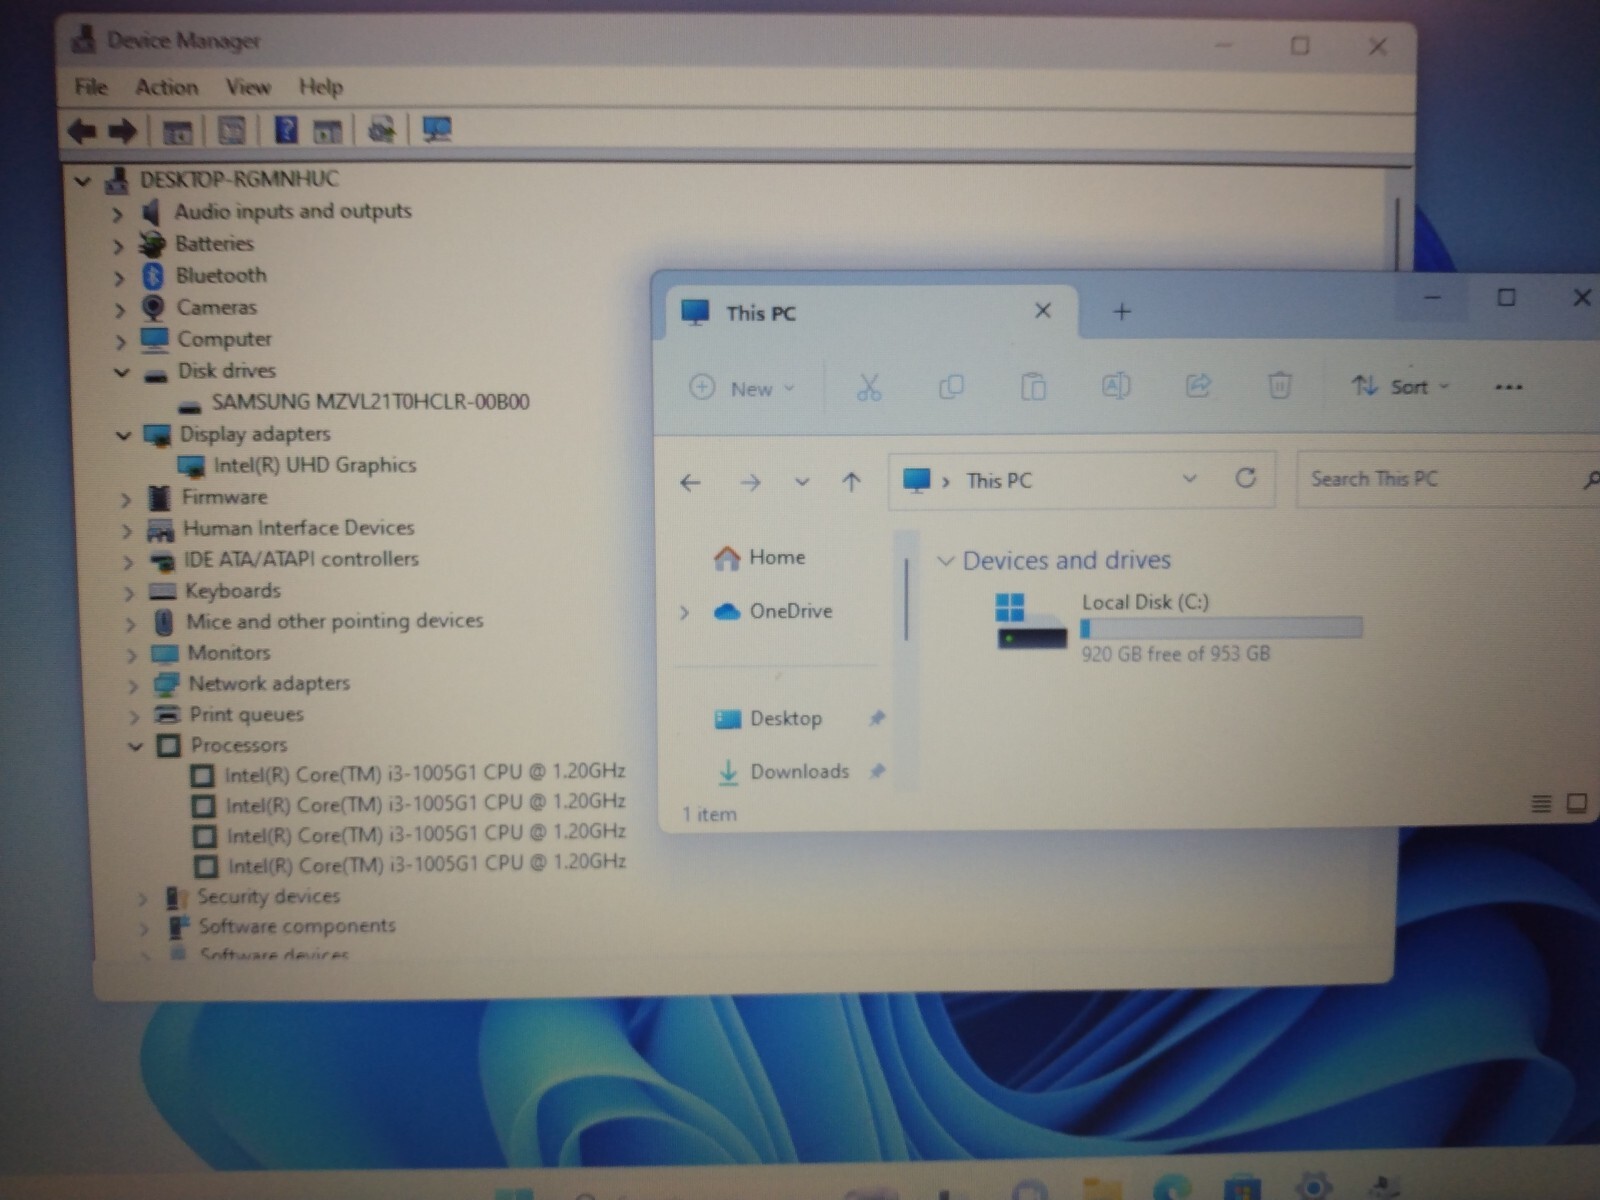This screenshot has height=1200, width=1600.
Task: Open the See more (three dots) menu
Action: pos(1508,387)
